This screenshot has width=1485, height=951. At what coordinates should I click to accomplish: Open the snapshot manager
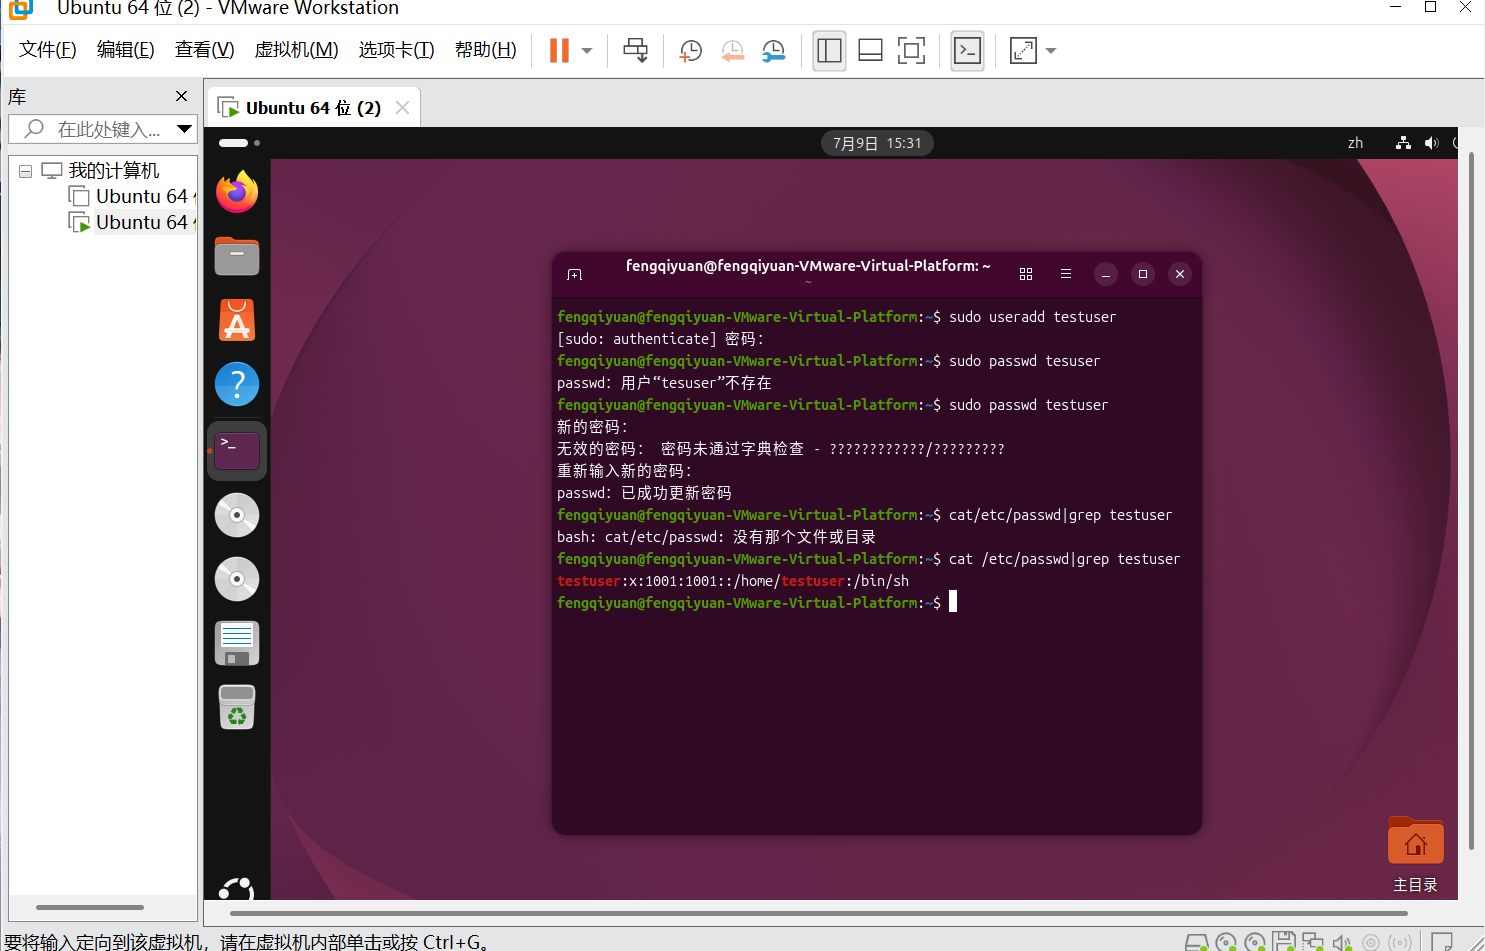click(x=774, y=51)
